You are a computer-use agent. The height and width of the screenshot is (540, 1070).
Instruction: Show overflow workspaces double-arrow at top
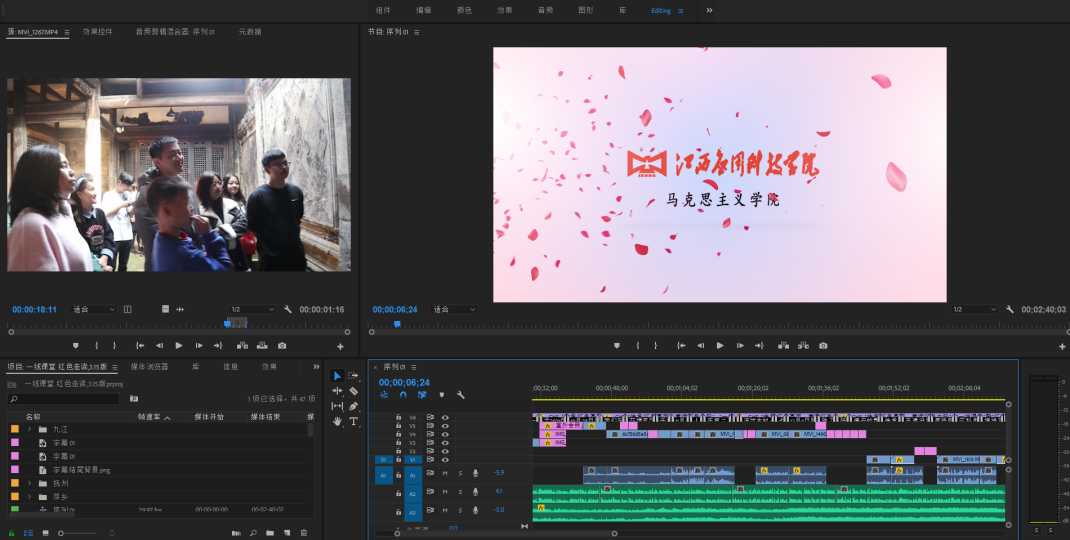pos(710,10)
